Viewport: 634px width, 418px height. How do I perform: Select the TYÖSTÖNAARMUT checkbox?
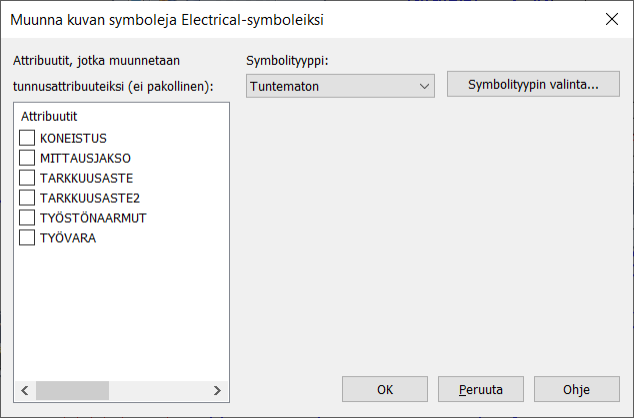coord(27,218)
